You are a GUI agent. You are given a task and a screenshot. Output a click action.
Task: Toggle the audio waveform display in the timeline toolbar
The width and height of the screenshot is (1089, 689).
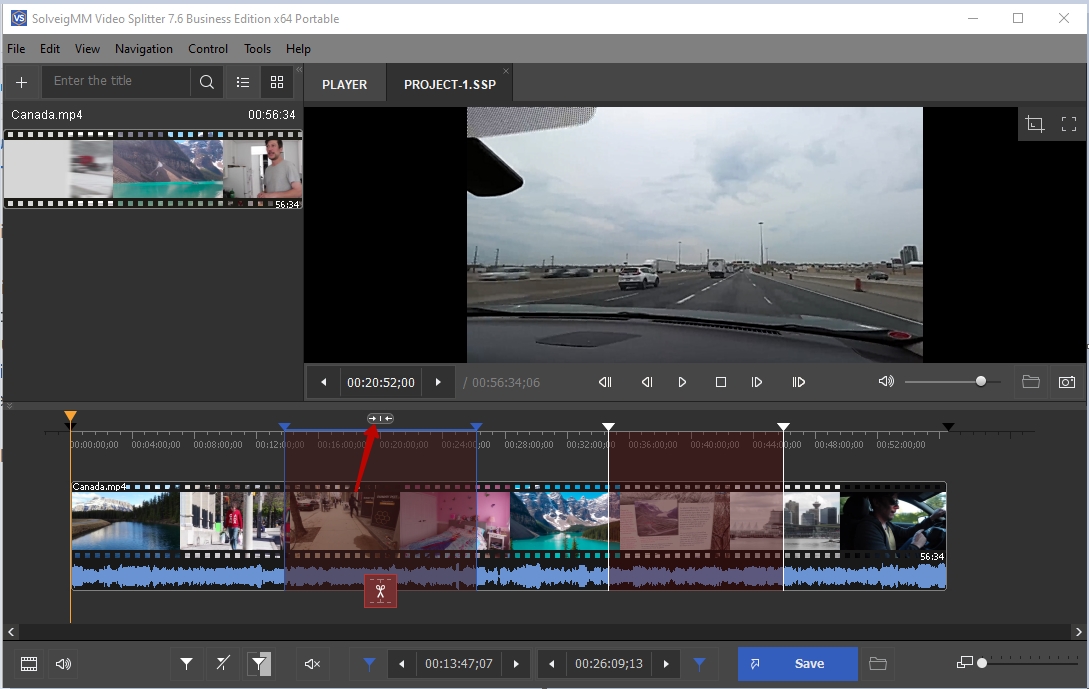pyautogui.click(x=64, y=663)
